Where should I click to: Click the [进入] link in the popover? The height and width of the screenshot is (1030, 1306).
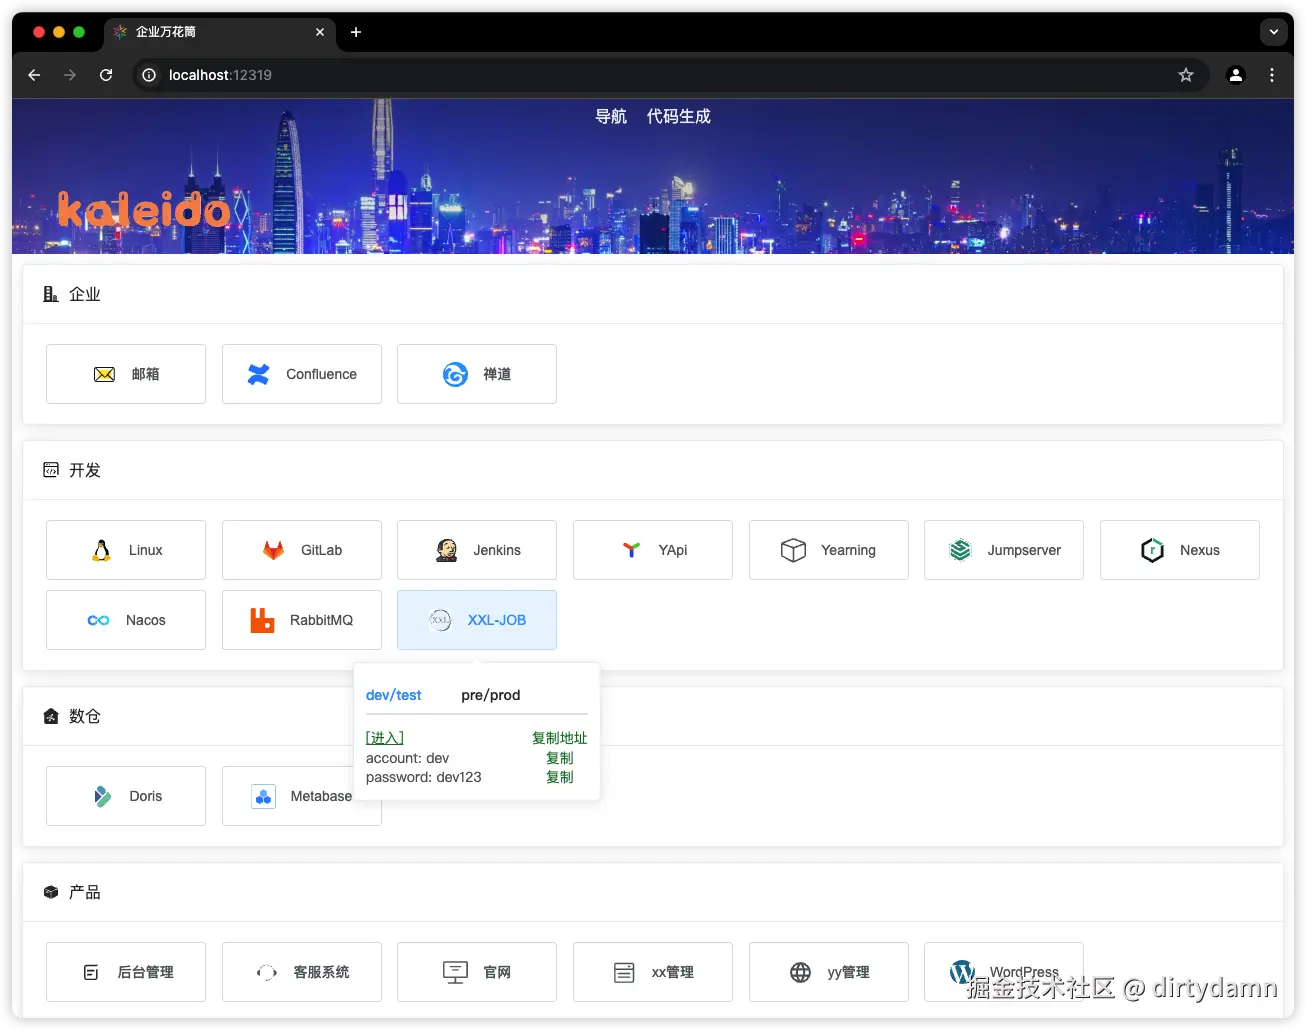tap(385, 738)
